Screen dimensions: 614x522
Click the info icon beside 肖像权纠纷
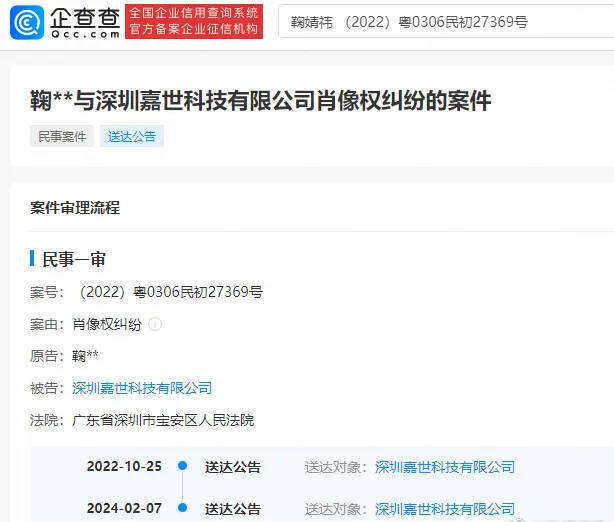point(155,324)
